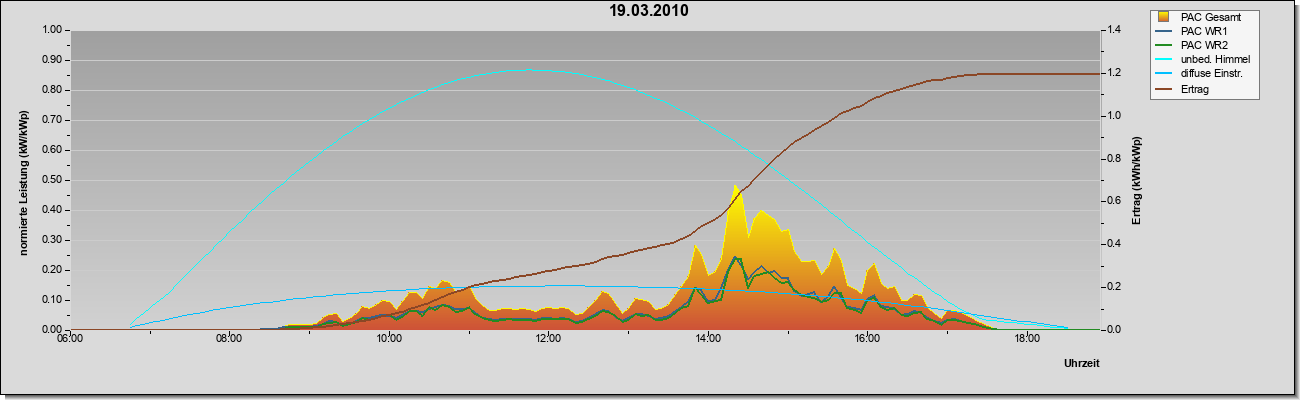Click the 14:00 time axis label
The image size is (1300, 400).
click(x=707, y=340)
